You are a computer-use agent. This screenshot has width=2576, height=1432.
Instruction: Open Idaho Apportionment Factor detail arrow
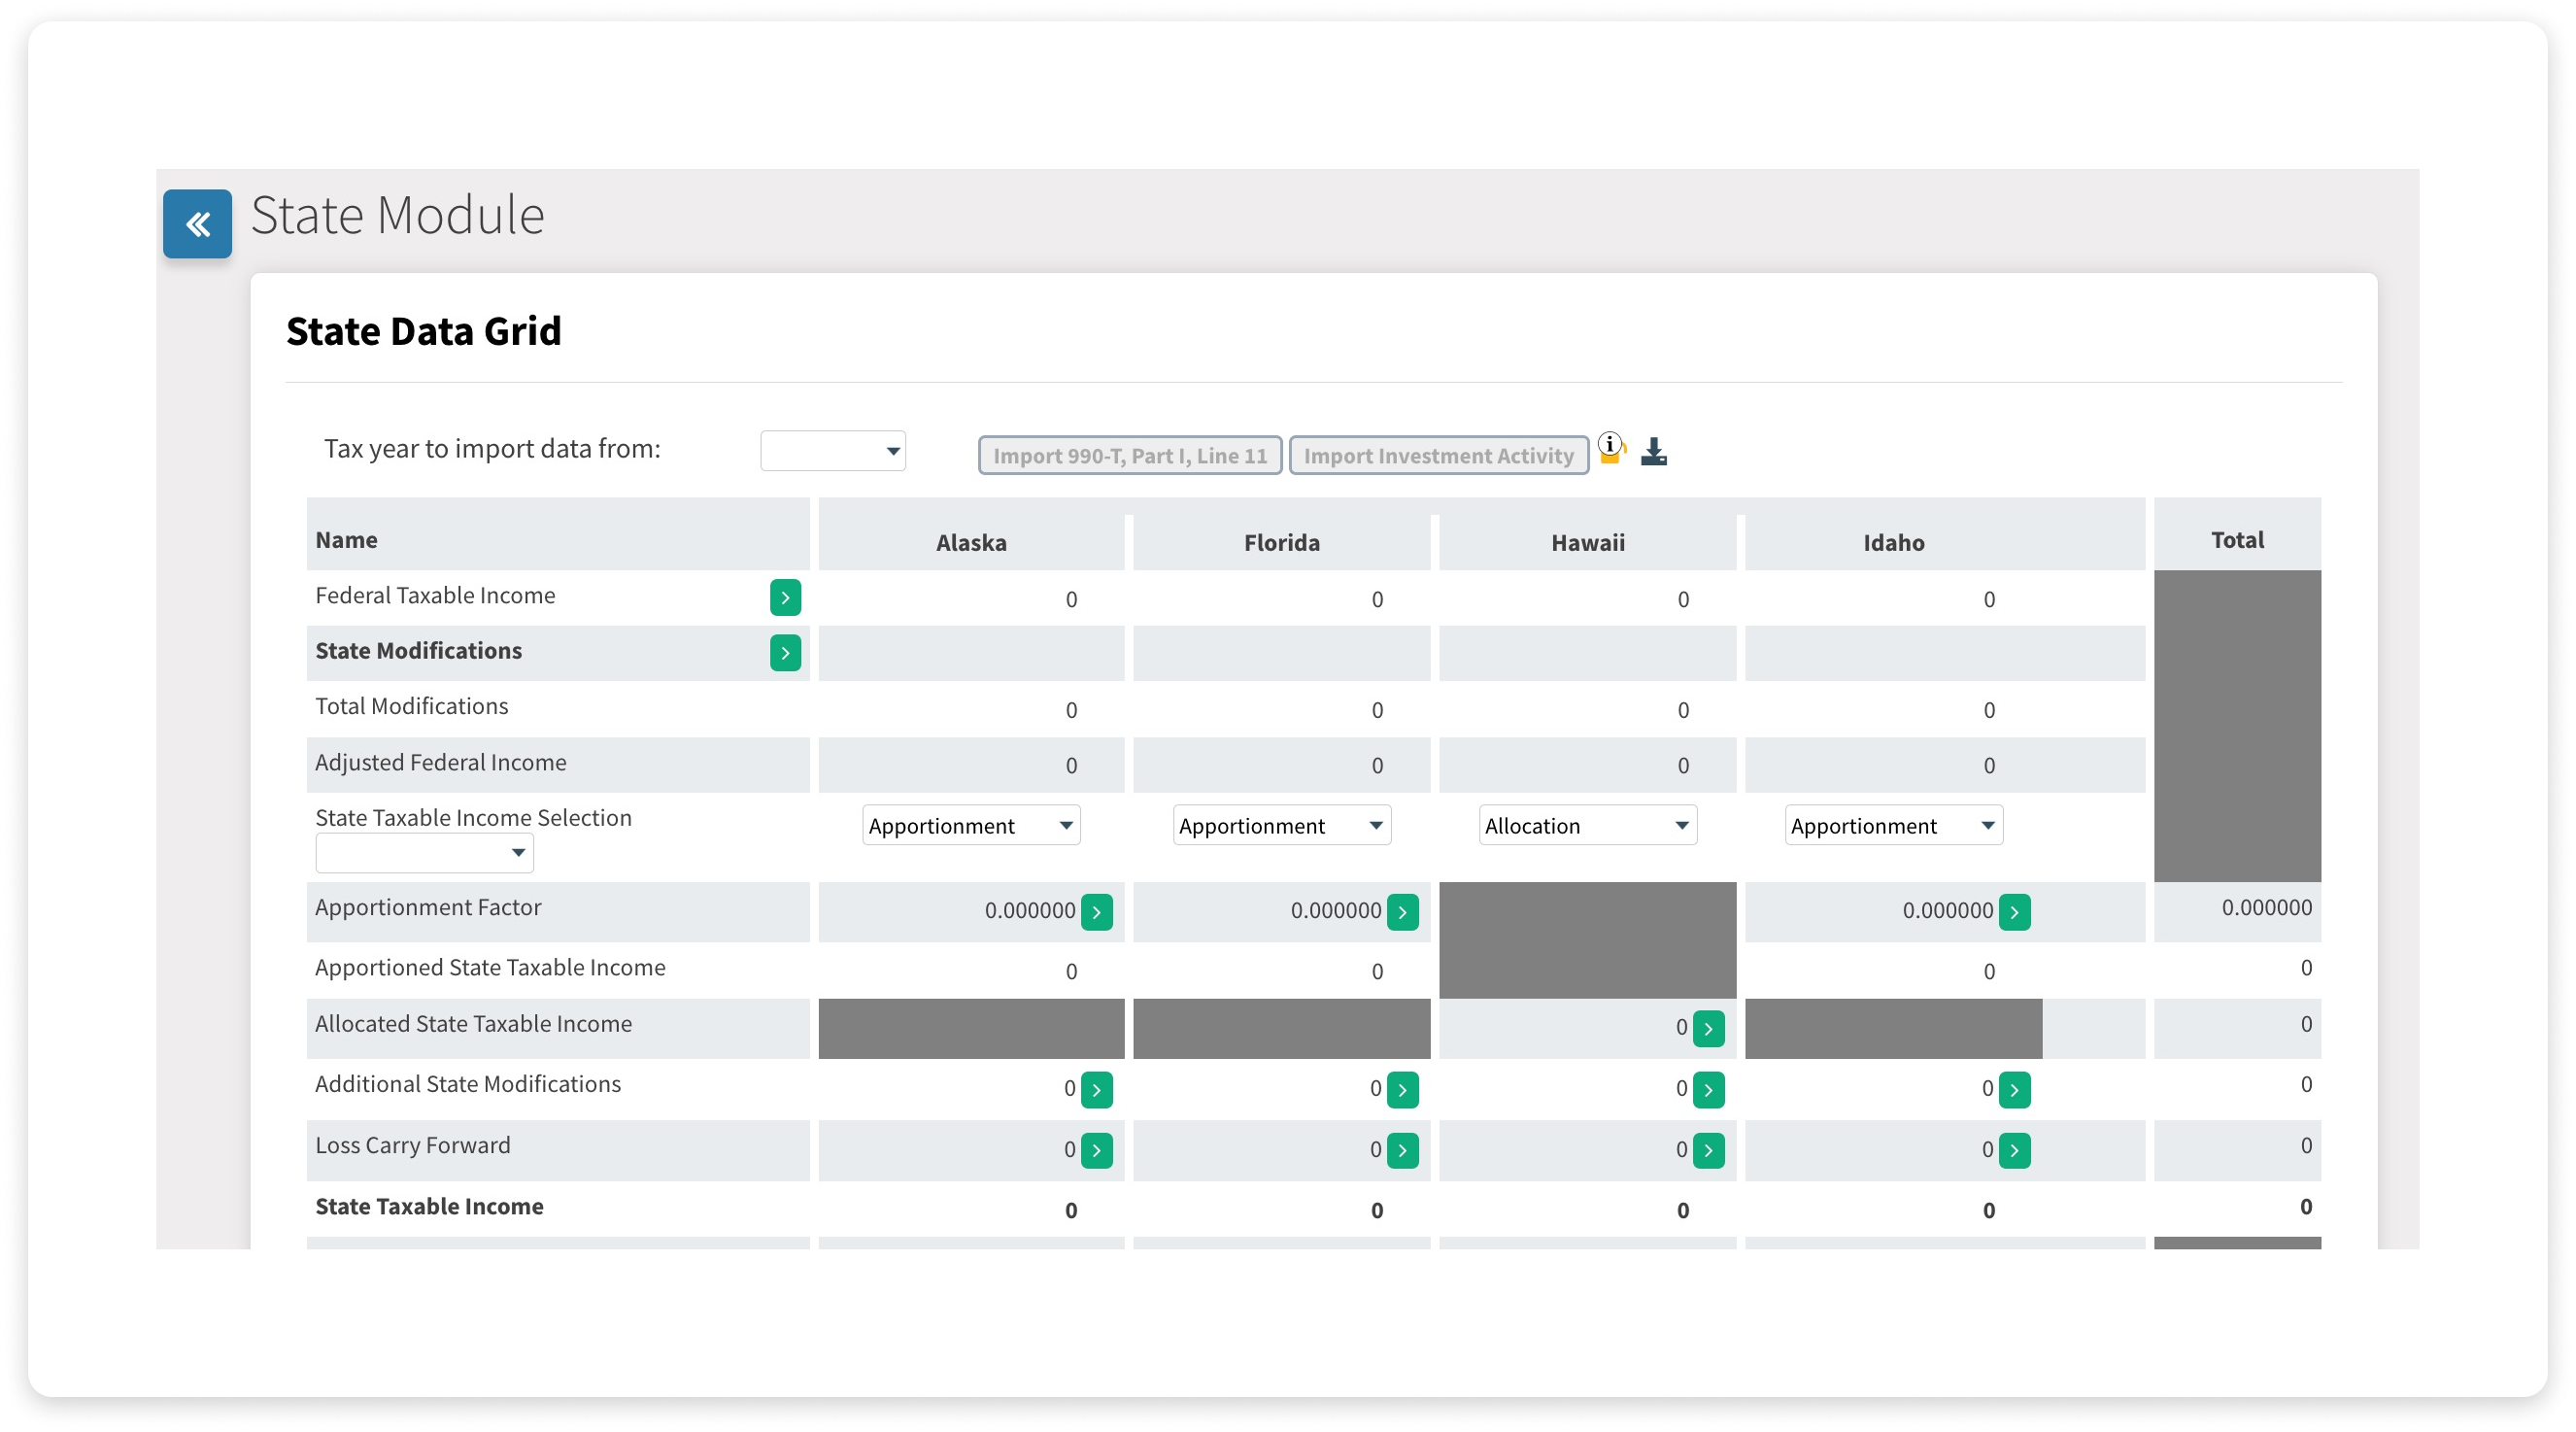(x=2015, y=912)
